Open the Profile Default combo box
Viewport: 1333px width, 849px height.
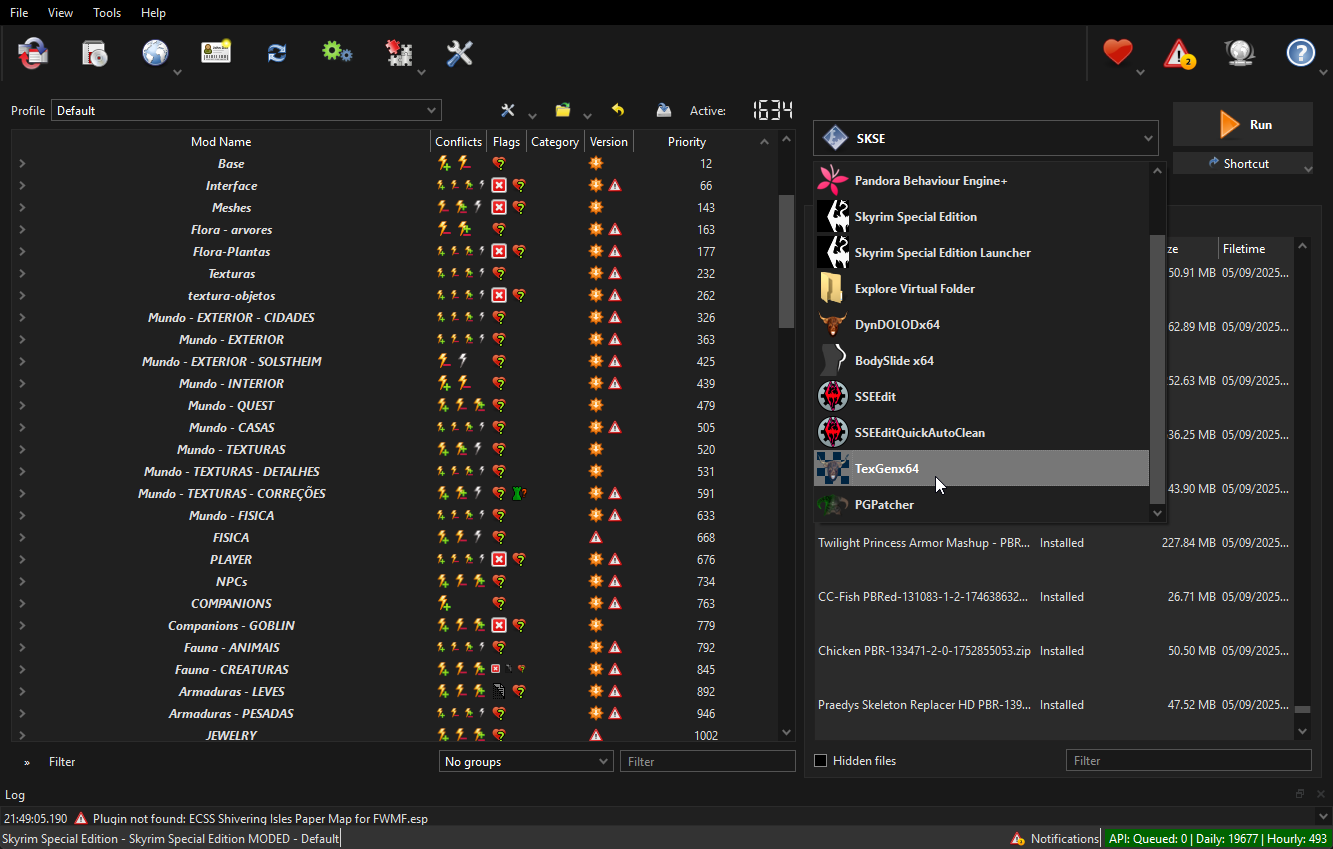click(x=246, y=110)
